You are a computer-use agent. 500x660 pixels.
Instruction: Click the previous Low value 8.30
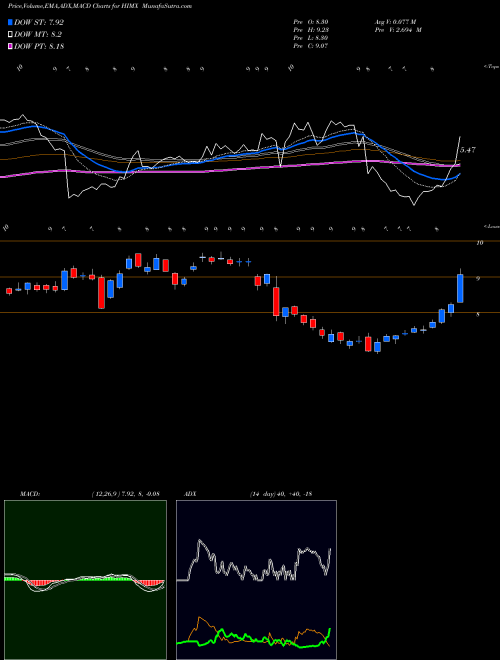click(x=311, y=38)
